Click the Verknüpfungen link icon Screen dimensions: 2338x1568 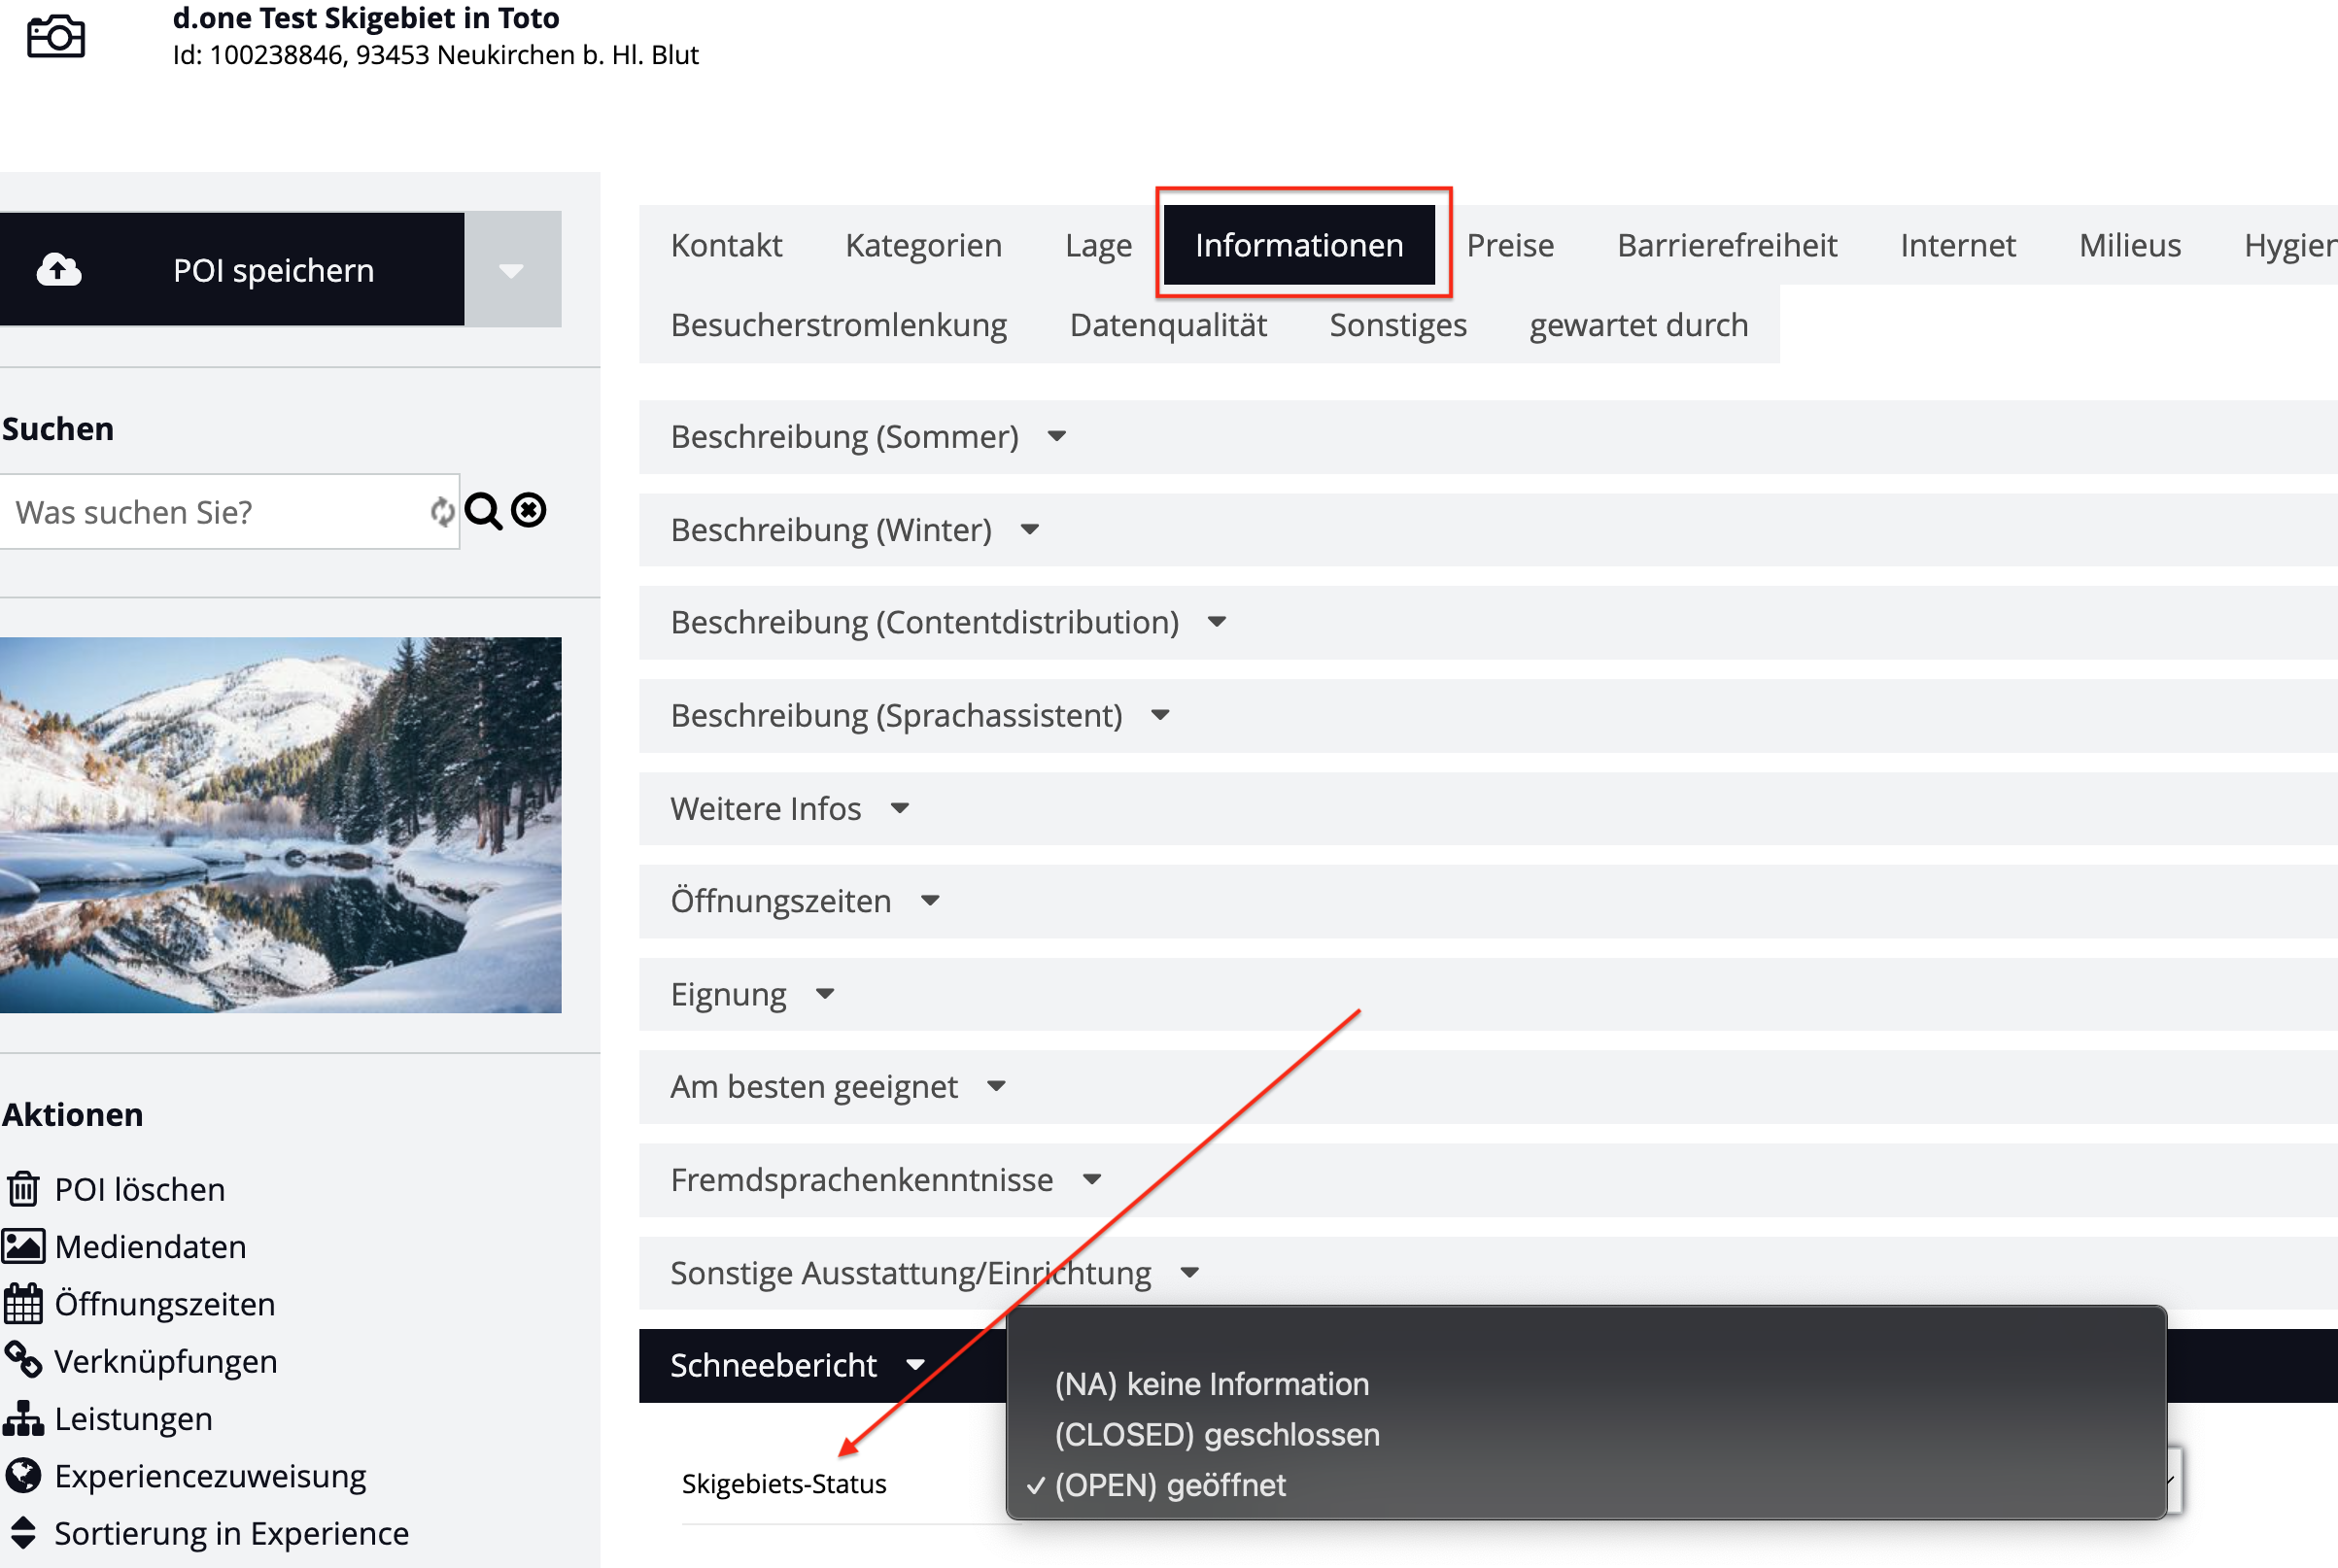tap(23, 1361)
